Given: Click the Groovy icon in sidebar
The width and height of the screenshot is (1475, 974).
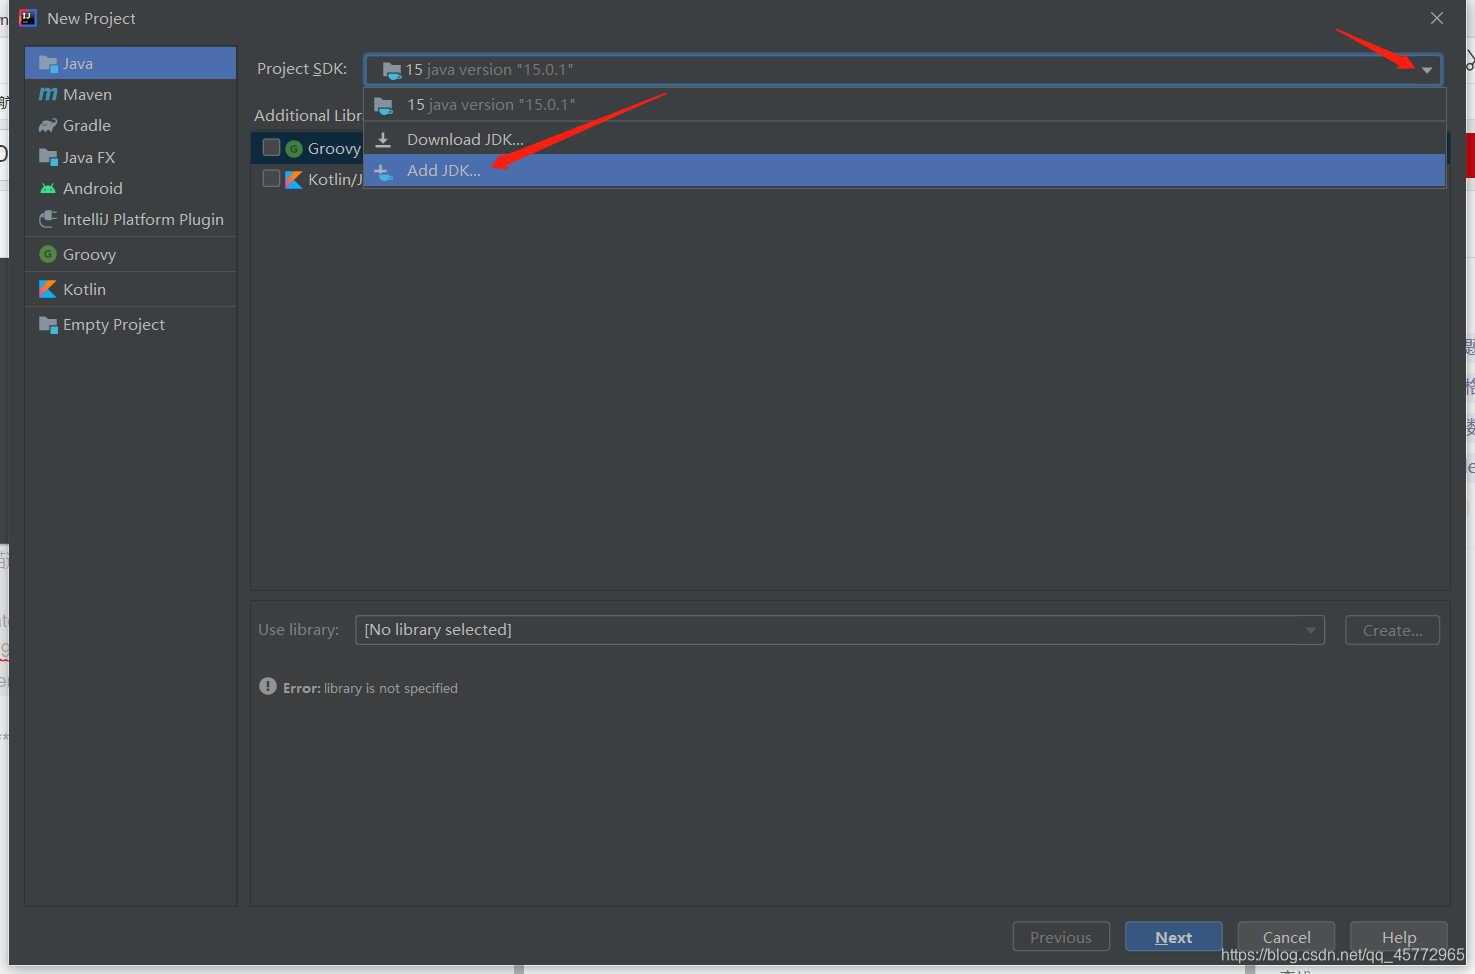Looking at the screenshot, I should [47, 254].
